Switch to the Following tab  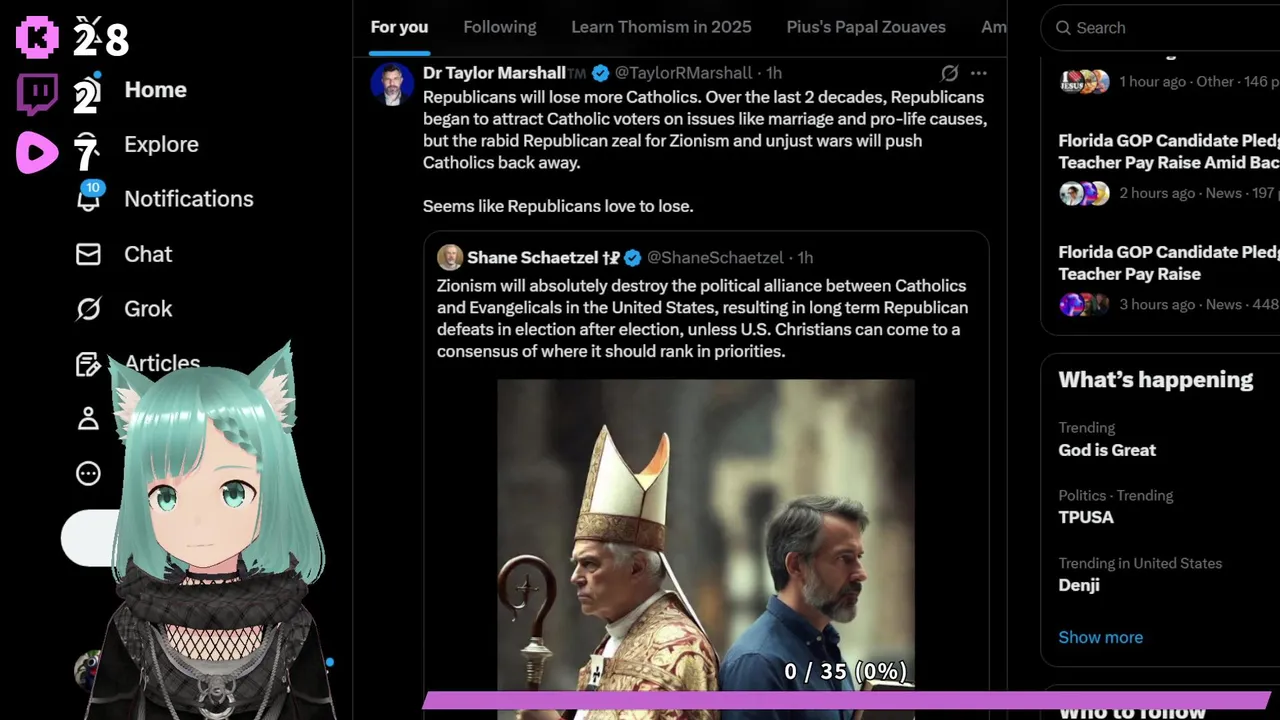tap(500, 27)
